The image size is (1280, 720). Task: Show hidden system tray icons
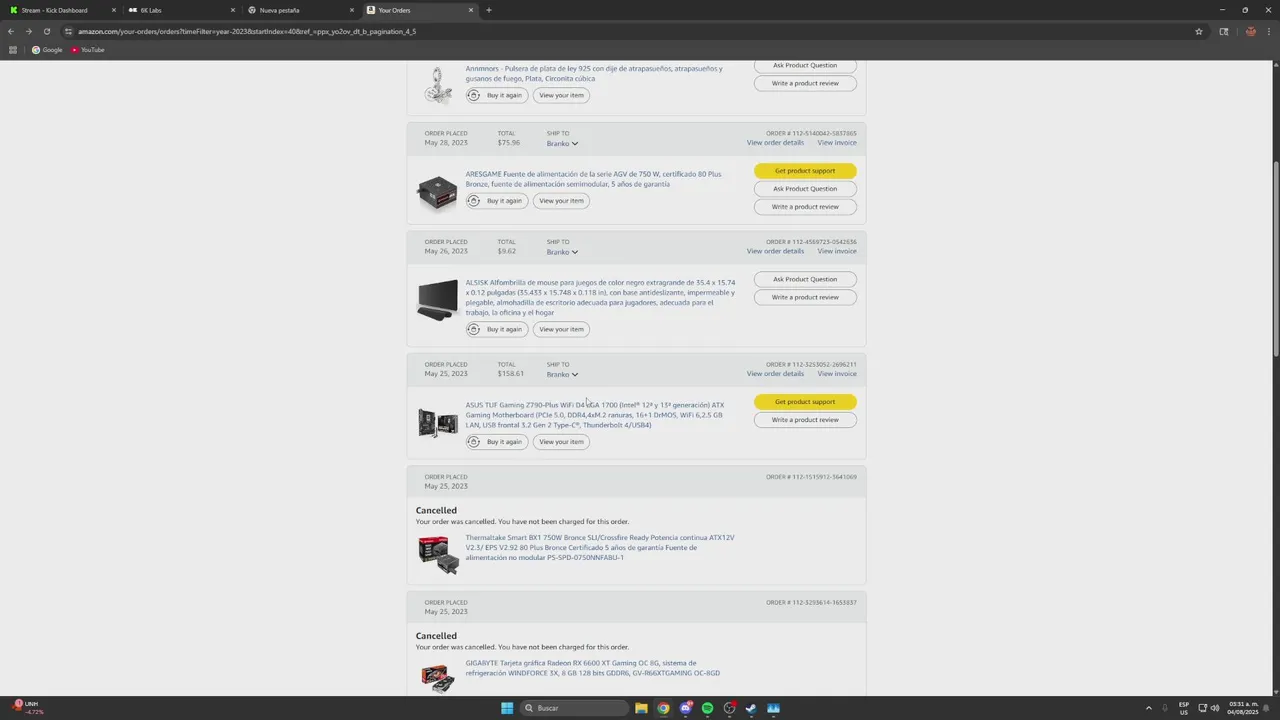click(1149, 708)
